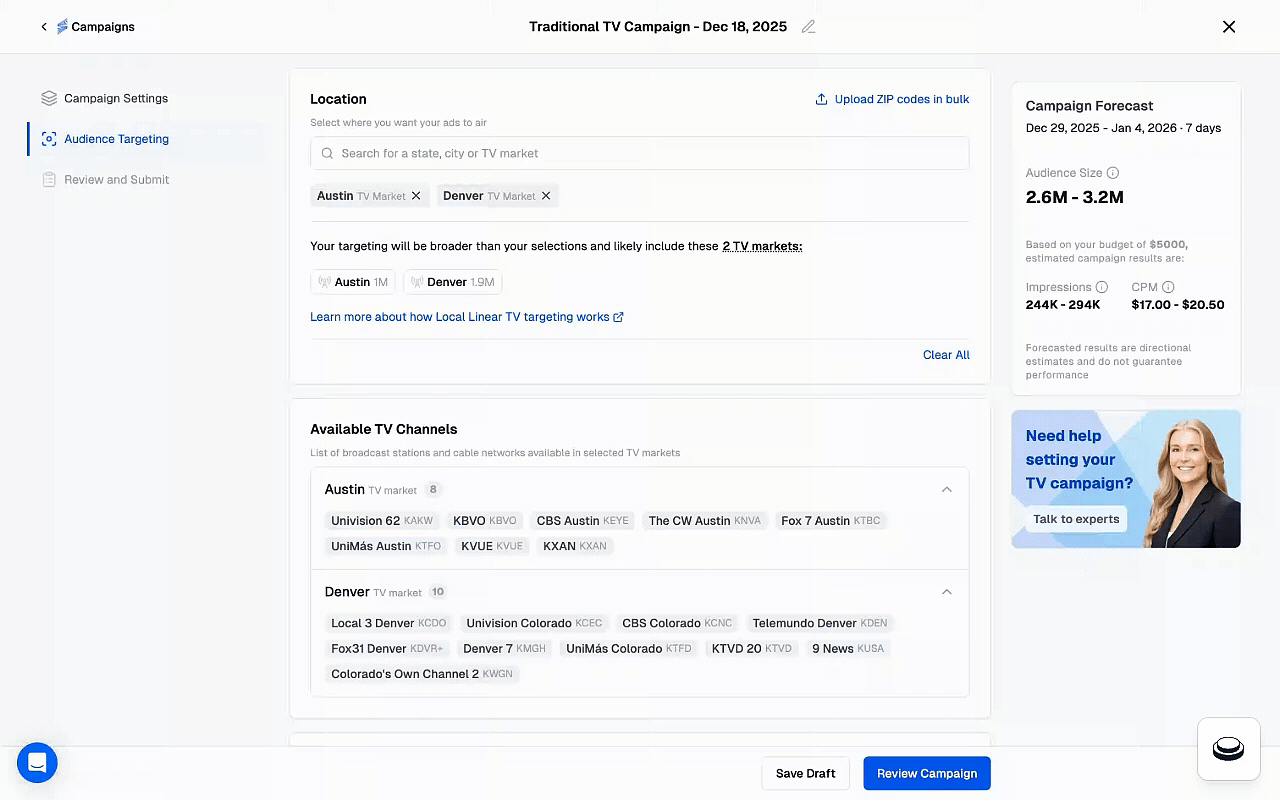Click the CBS Austin KEYE channel chip

(583, 521)
